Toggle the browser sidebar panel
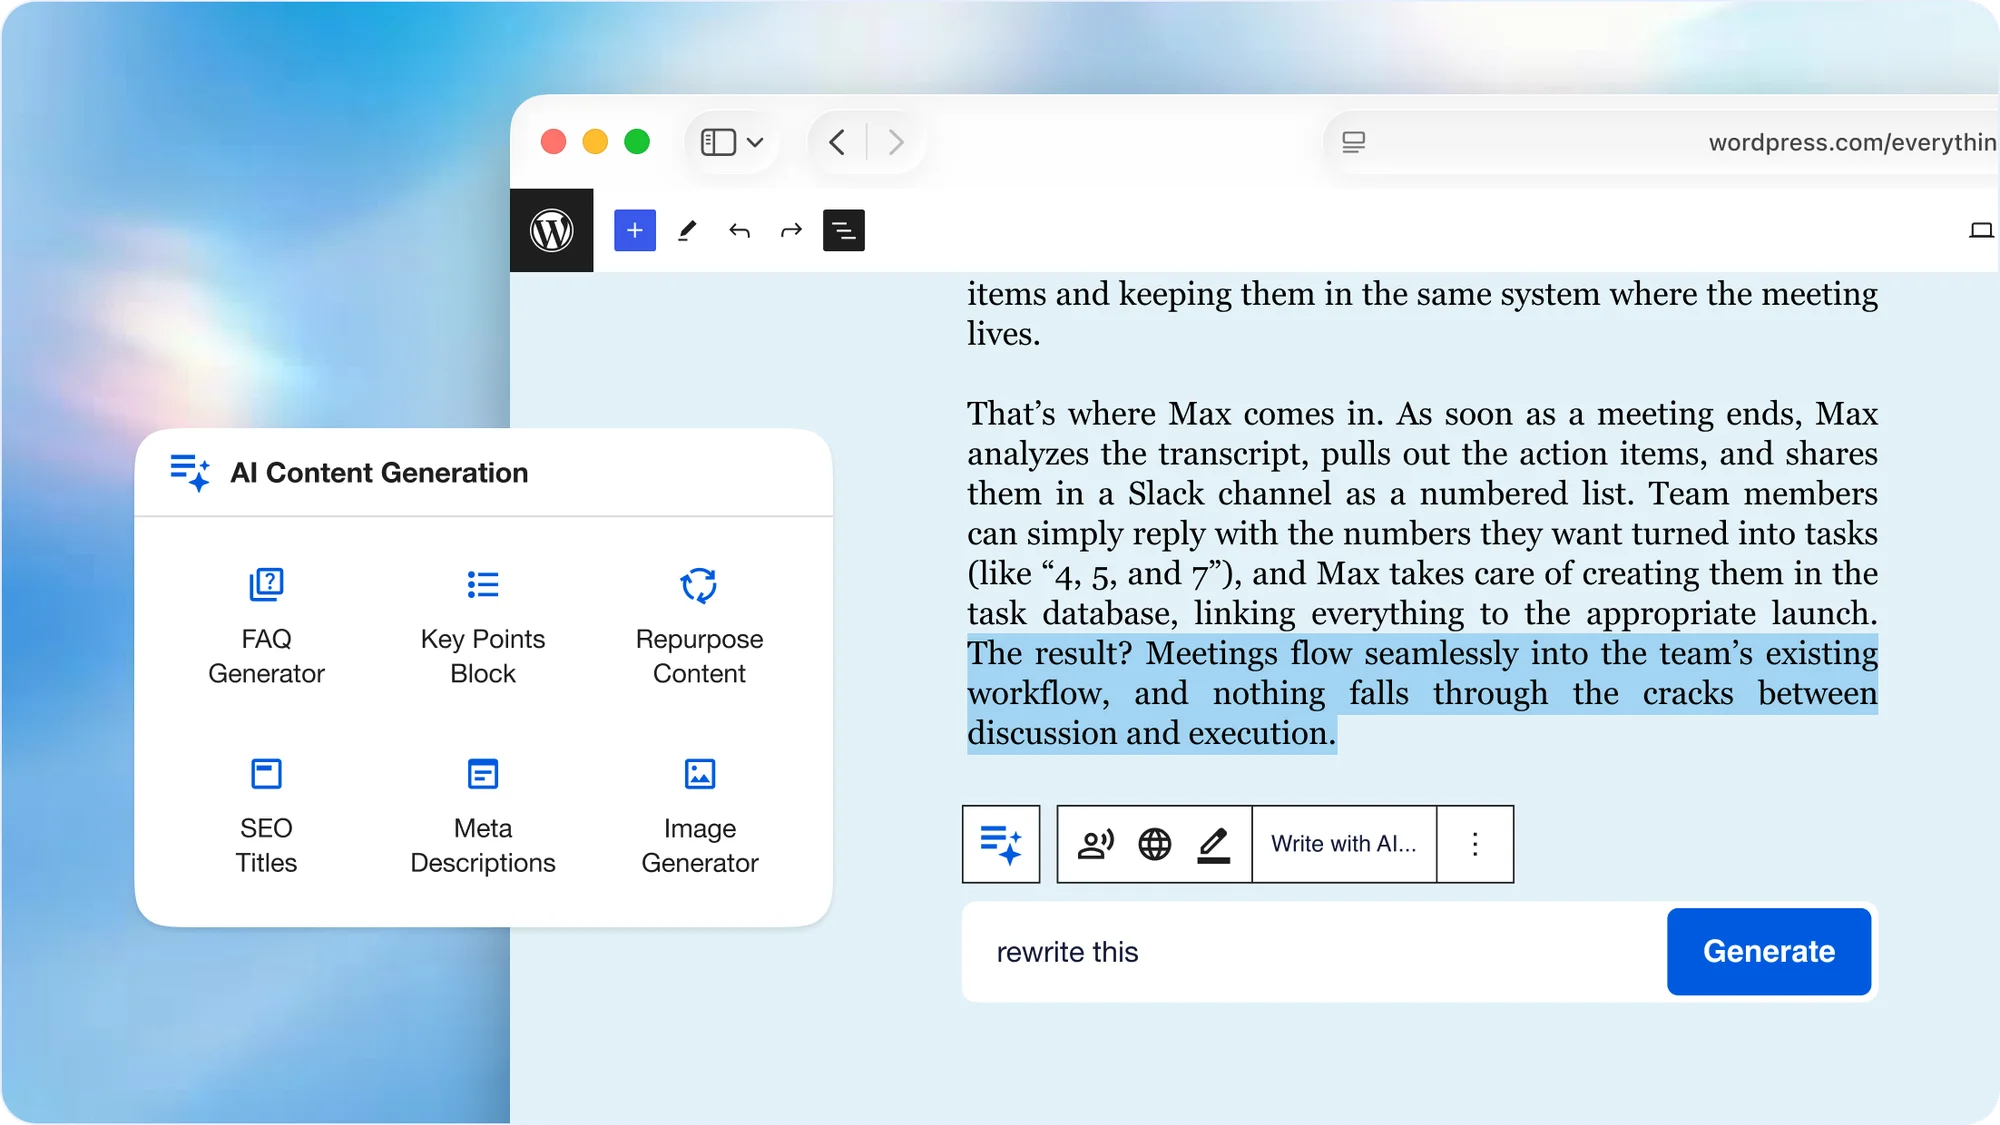The image size is (2000, 1125). point(718,142)
